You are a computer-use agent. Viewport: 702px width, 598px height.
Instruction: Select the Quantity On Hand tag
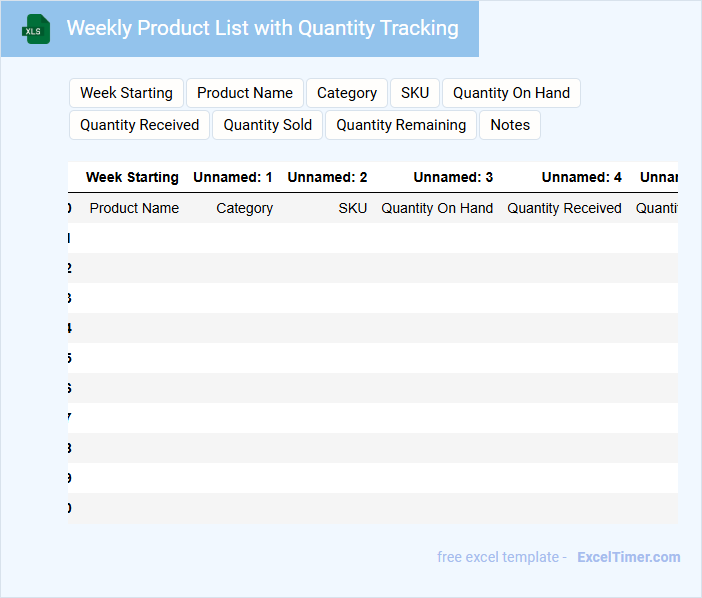click(x=511, y=93)
